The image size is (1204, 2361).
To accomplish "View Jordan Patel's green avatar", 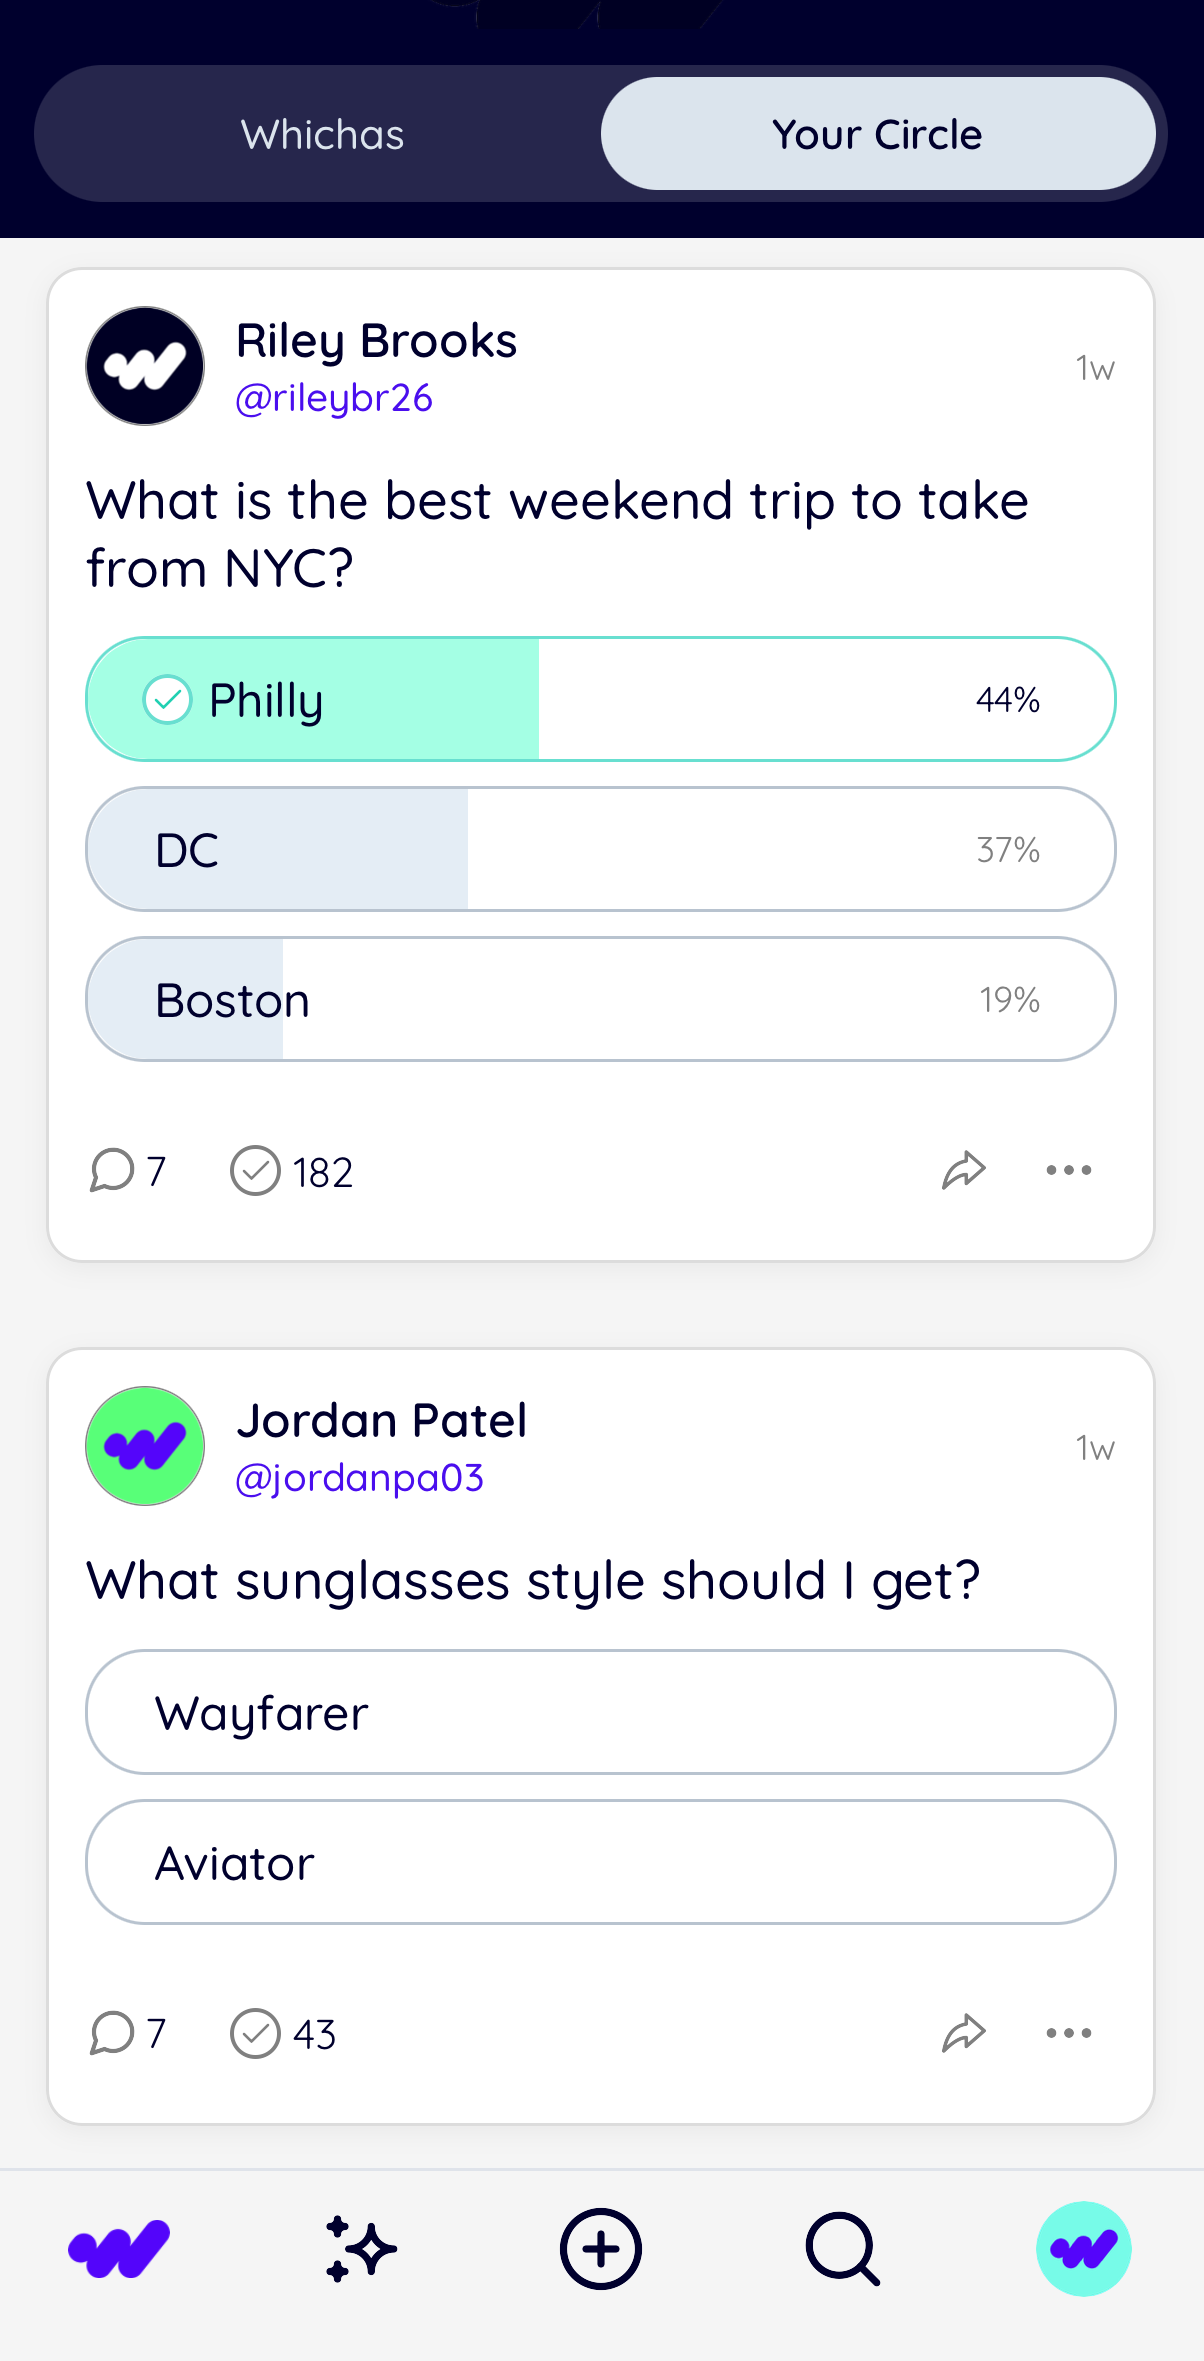I will [x=145, y=1446].
